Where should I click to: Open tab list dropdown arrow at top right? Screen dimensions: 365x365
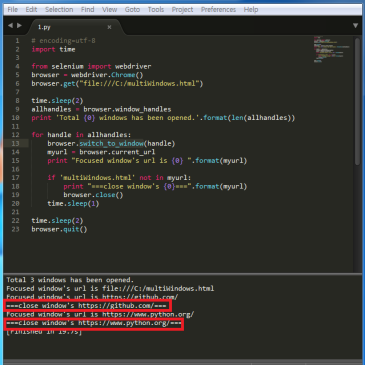point(355,26)
